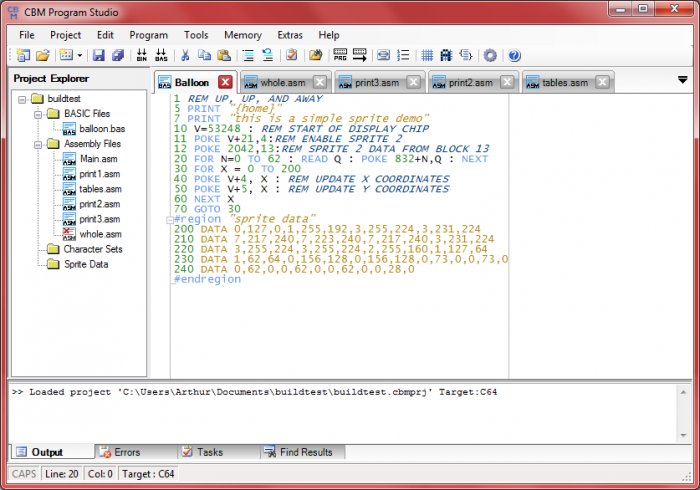Click the build project folder icon
This screenshot has width=700, height=490.
tap(316, 55)
